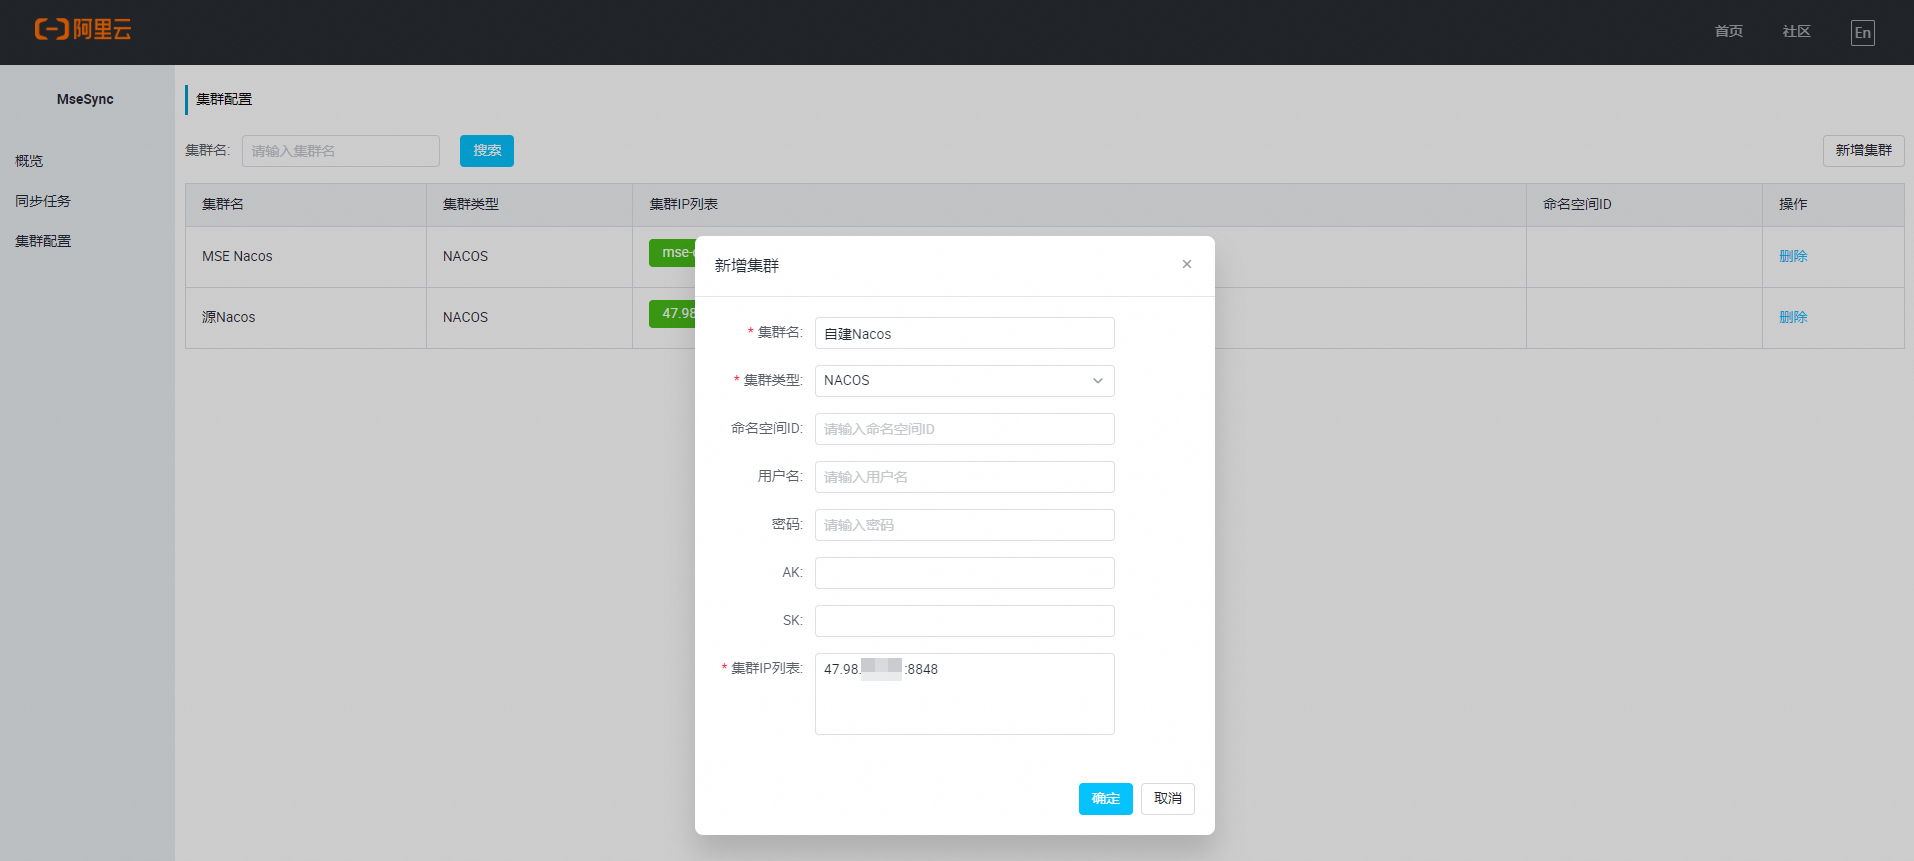Click NACOS type cell in 源Nacos row
Image resolution: width=1914 pixels, height=861 pixels.
[x=529, y=318]
